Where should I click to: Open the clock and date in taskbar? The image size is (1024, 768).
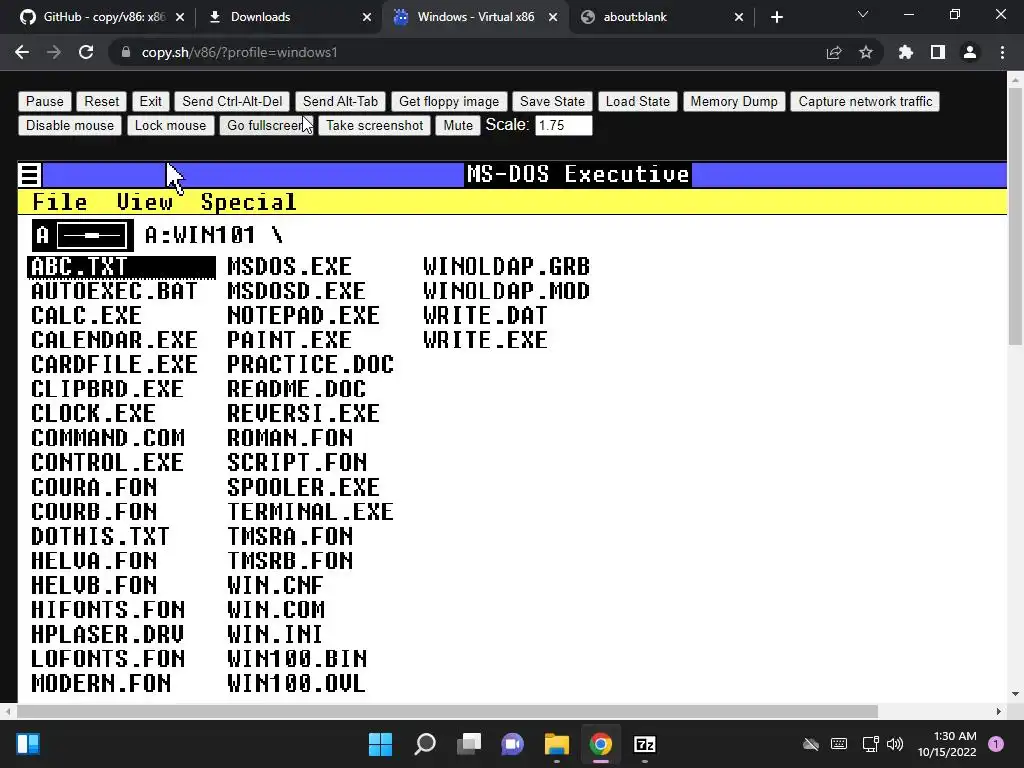tap(947, 744)
